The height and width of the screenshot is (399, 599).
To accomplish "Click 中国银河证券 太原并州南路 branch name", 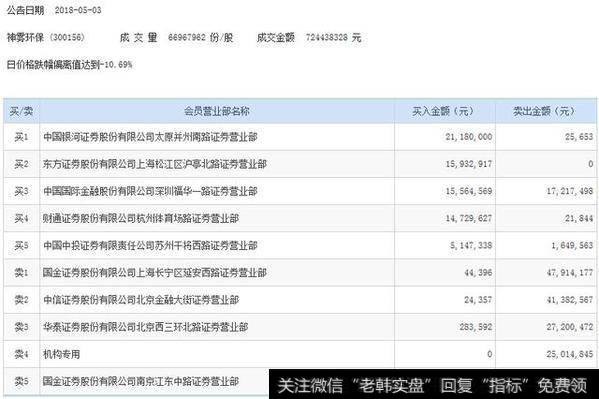I will tap(150, 137).
